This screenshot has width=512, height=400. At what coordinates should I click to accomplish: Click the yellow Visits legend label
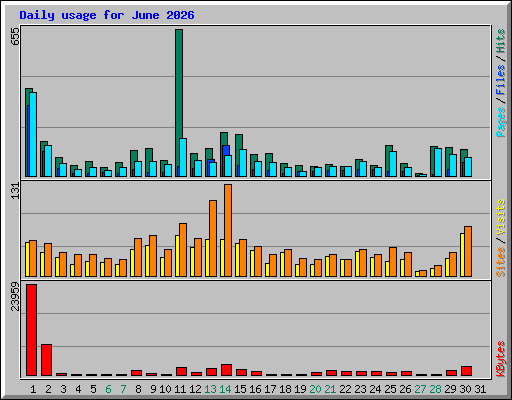501,218
